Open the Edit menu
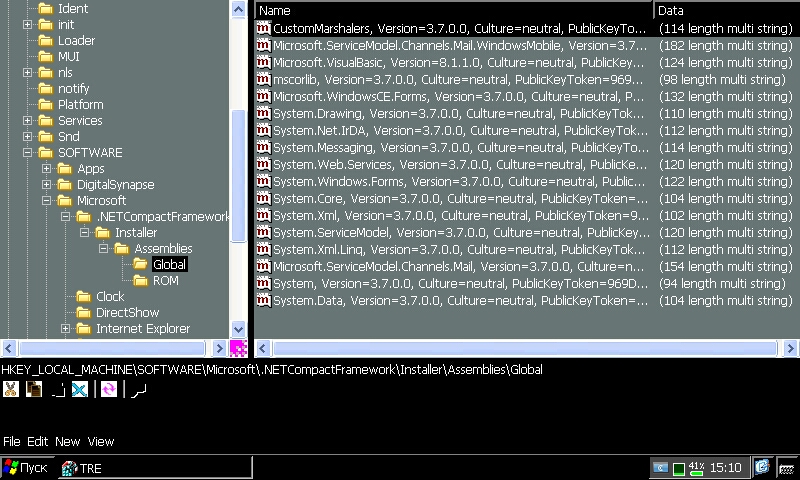The height and width of the screenshot is (480, 800). click(37, 441)
